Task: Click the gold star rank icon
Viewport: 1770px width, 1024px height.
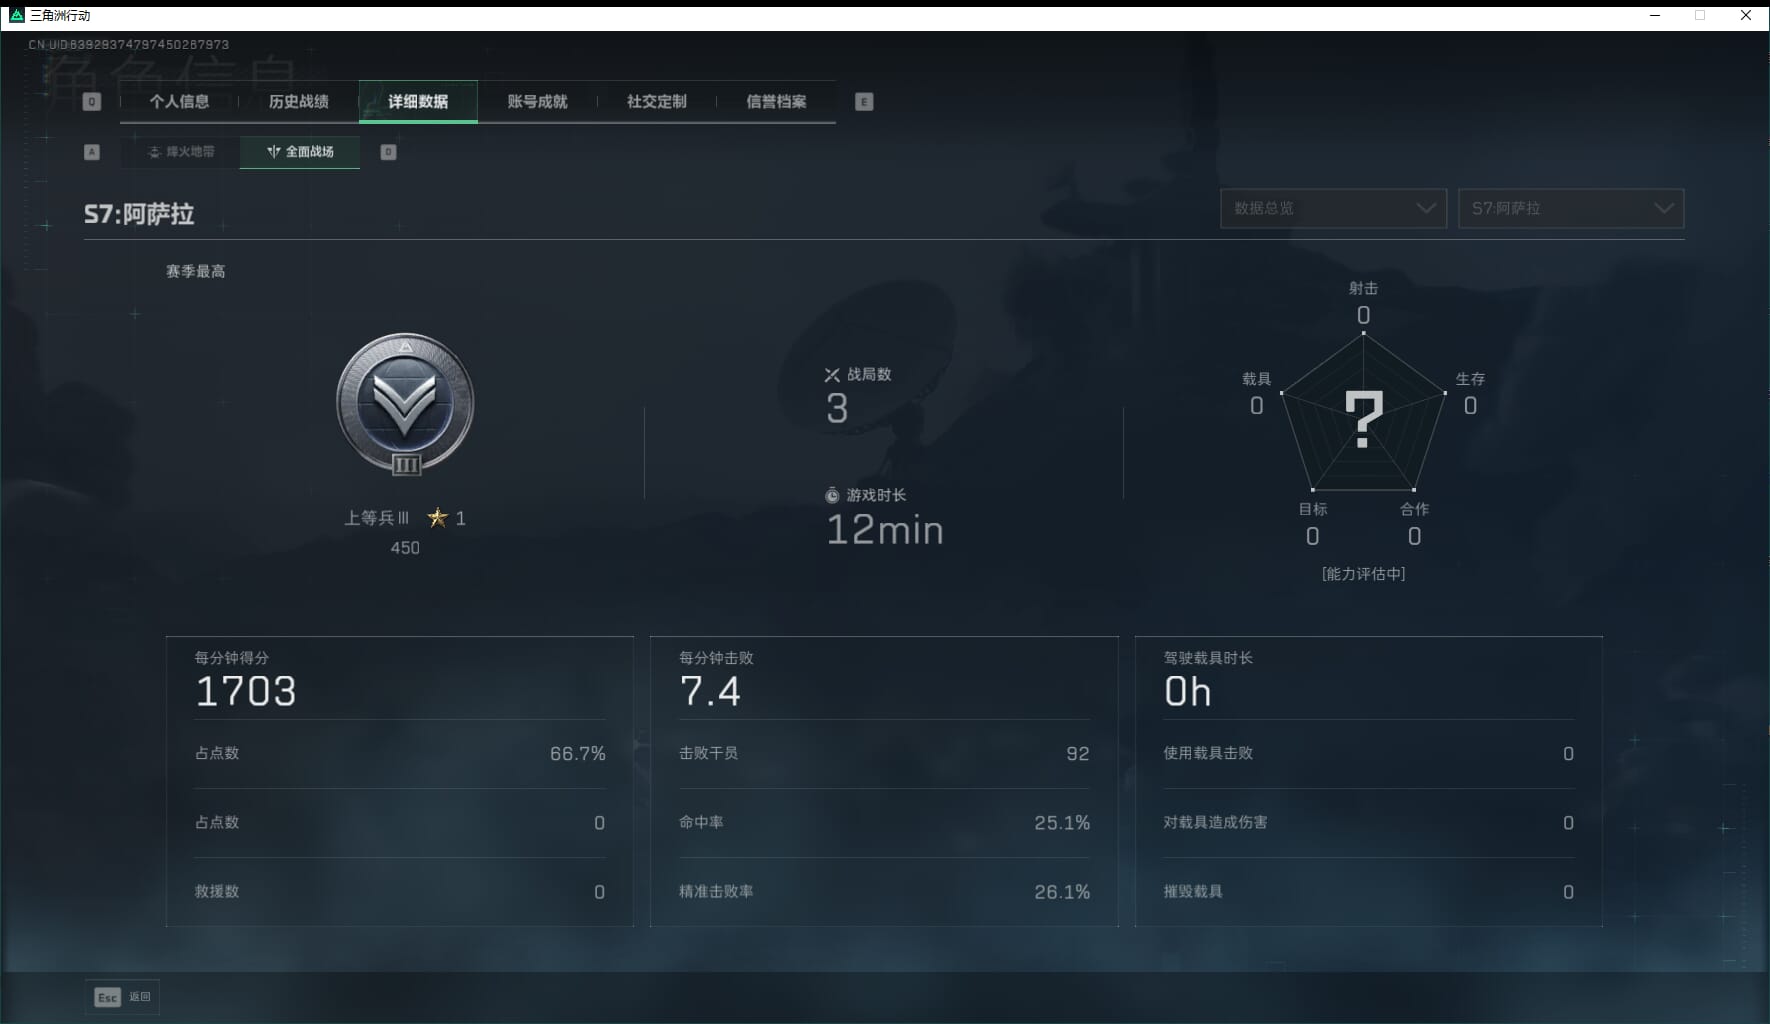Action: [x=437, y=518]
